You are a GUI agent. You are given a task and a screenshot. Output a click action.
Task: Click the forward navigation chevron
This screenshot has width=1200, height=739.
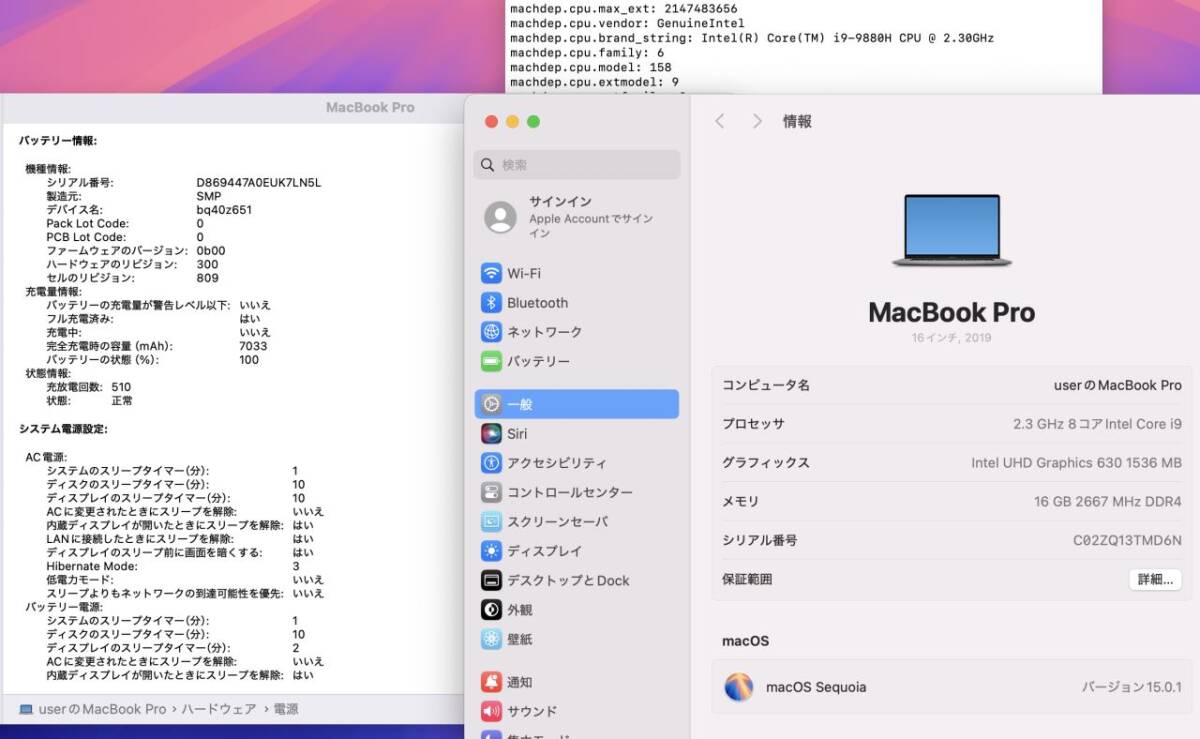pos(756,120)
